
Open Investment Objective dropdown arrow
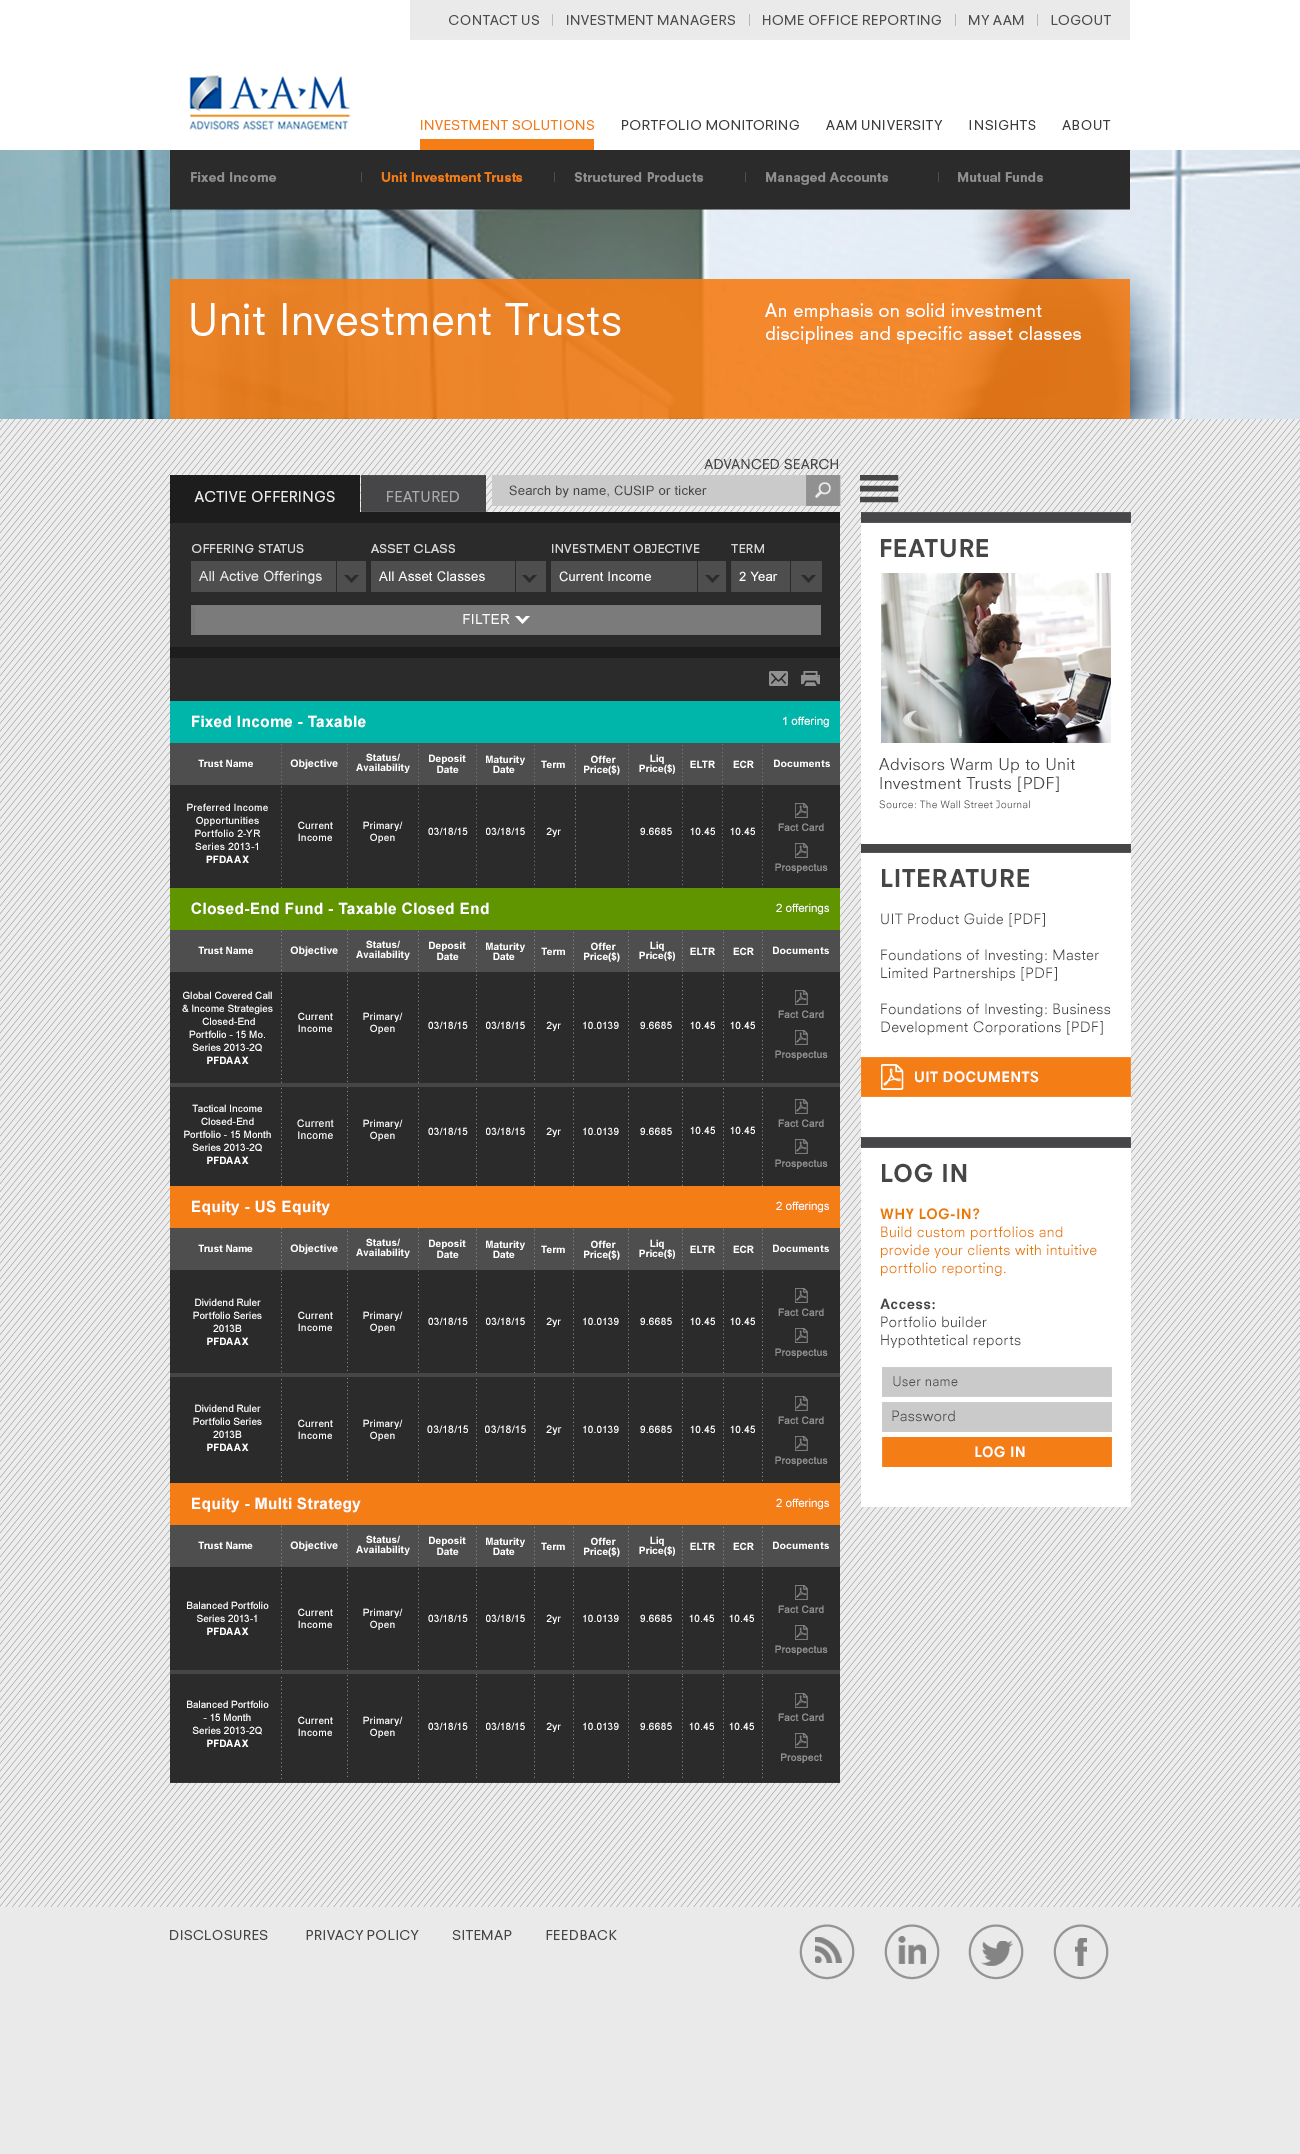711,576
